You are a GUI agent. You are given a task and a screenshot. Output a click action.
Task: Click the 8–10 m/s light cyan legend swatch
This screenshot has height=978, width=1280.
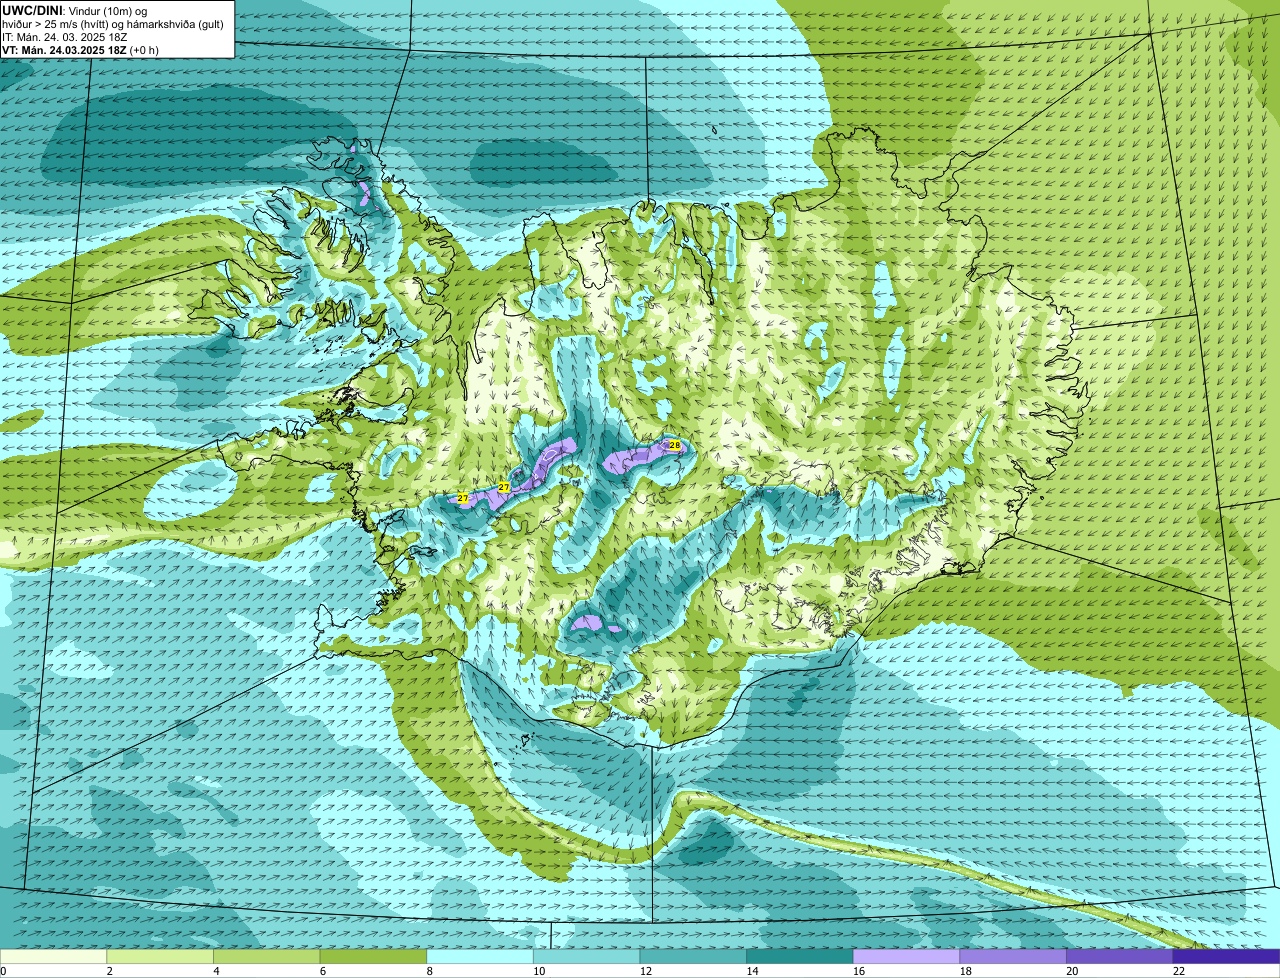click(480, 957)
